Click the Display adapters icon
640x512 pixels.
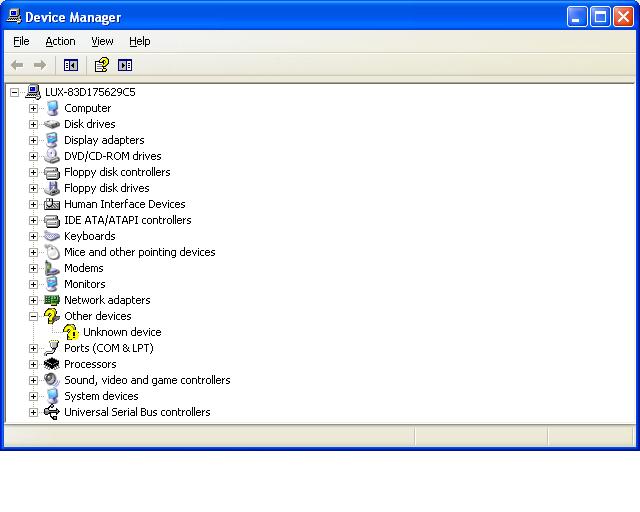click(x=52, y=140)
